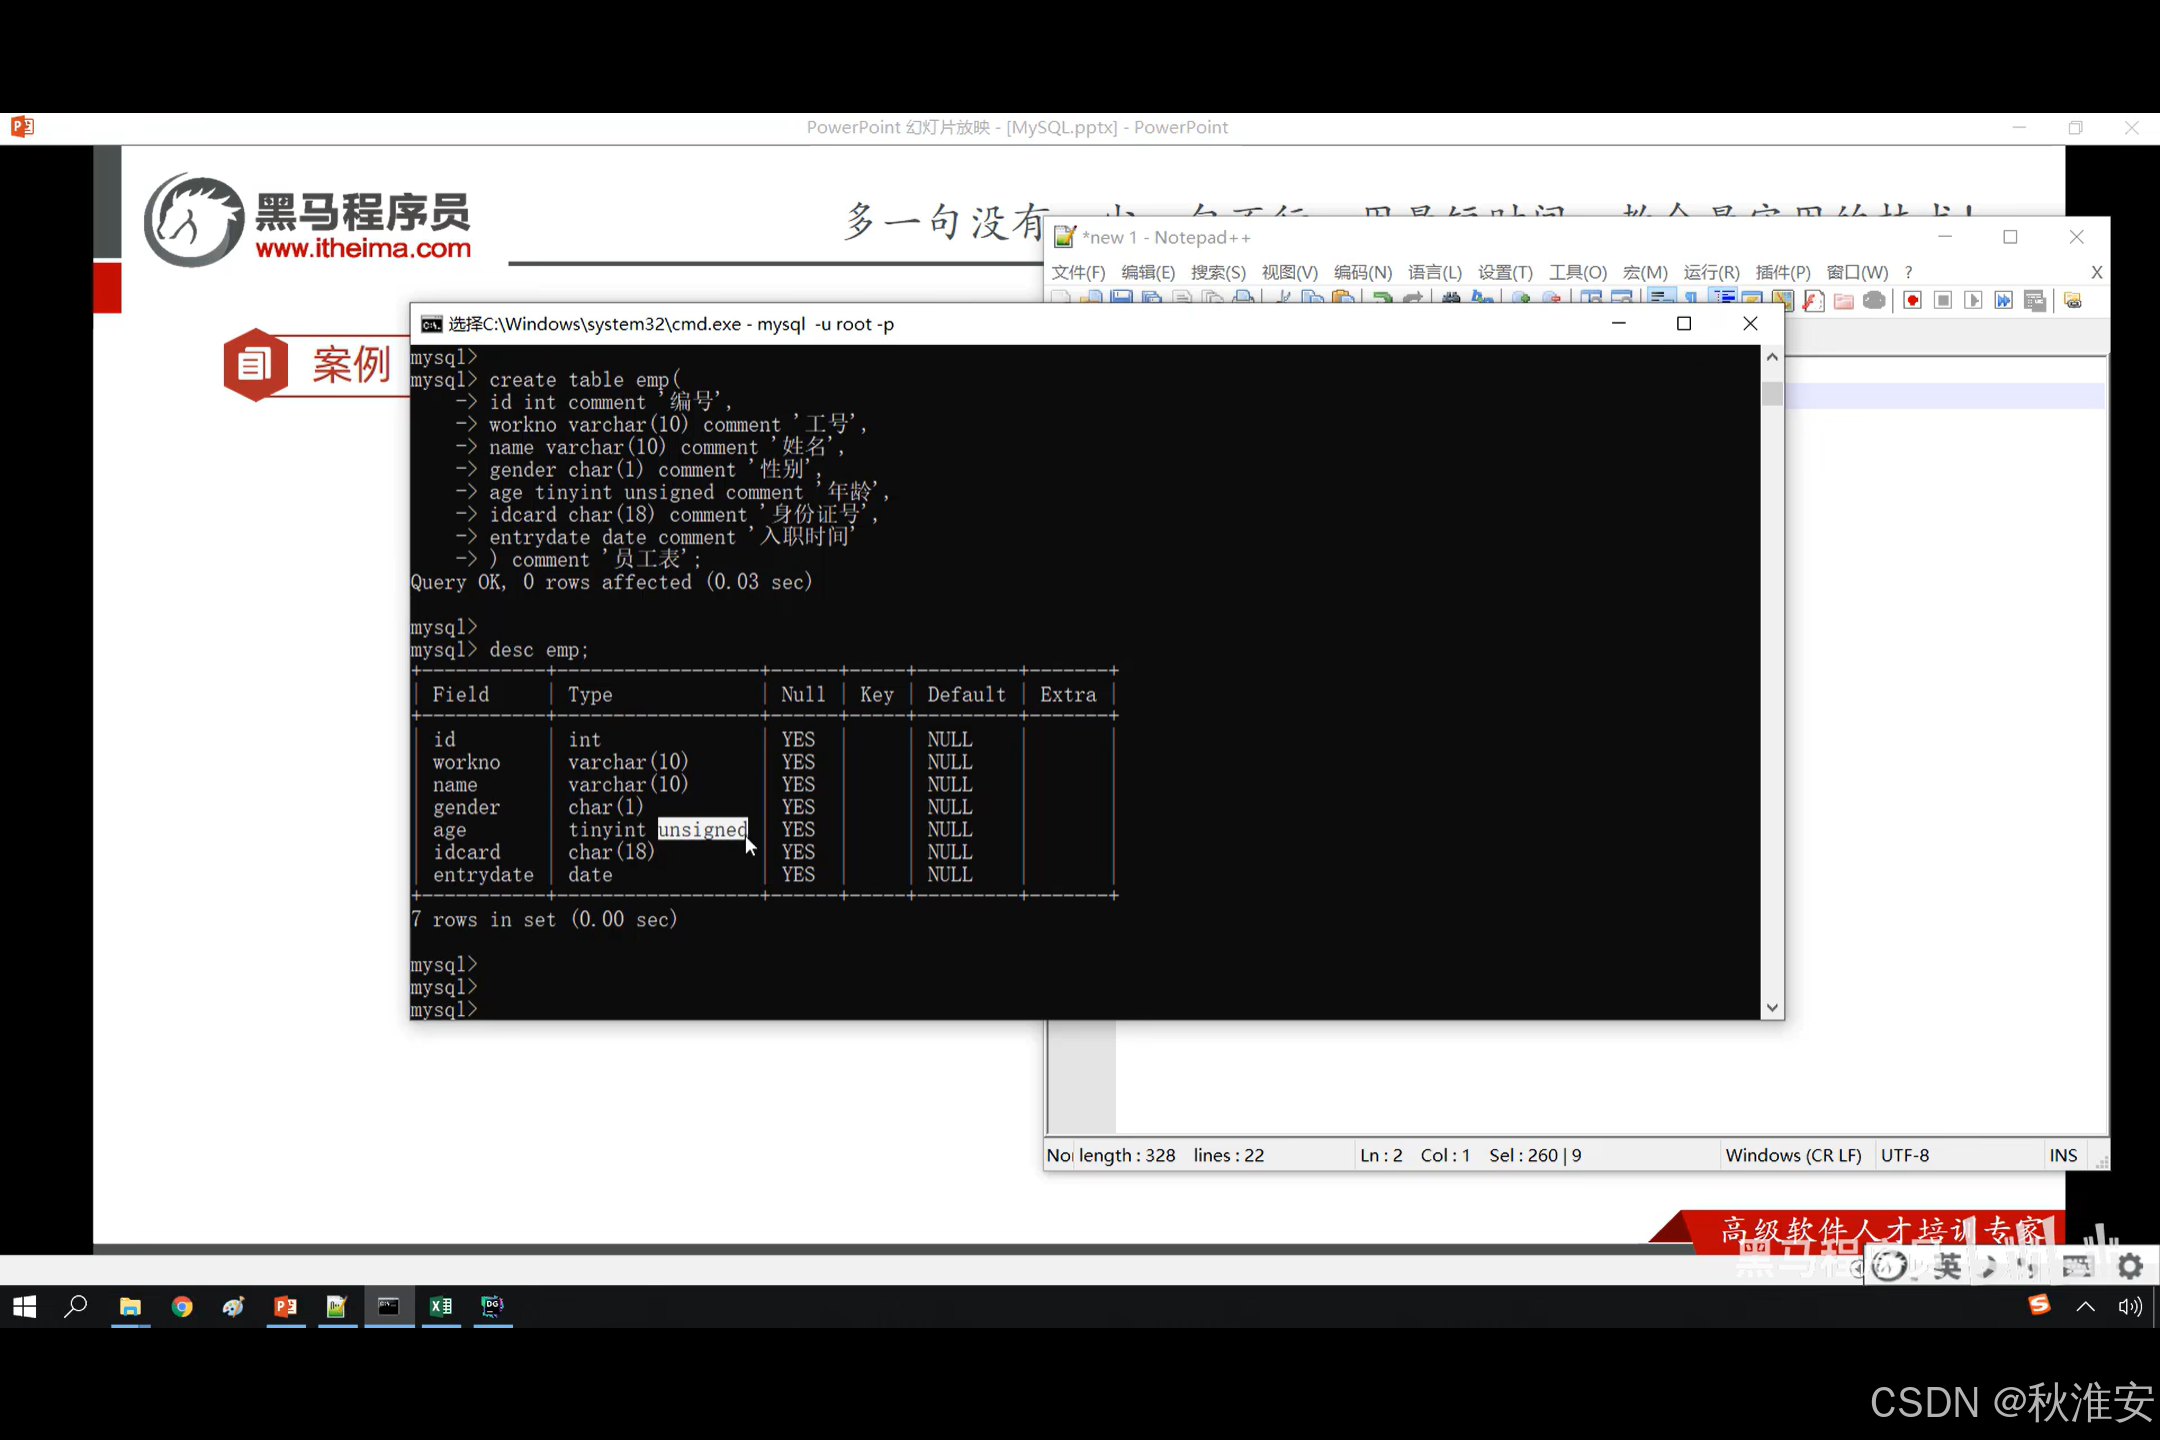Click the macro Stop Recording square icon

(1943, 300)
